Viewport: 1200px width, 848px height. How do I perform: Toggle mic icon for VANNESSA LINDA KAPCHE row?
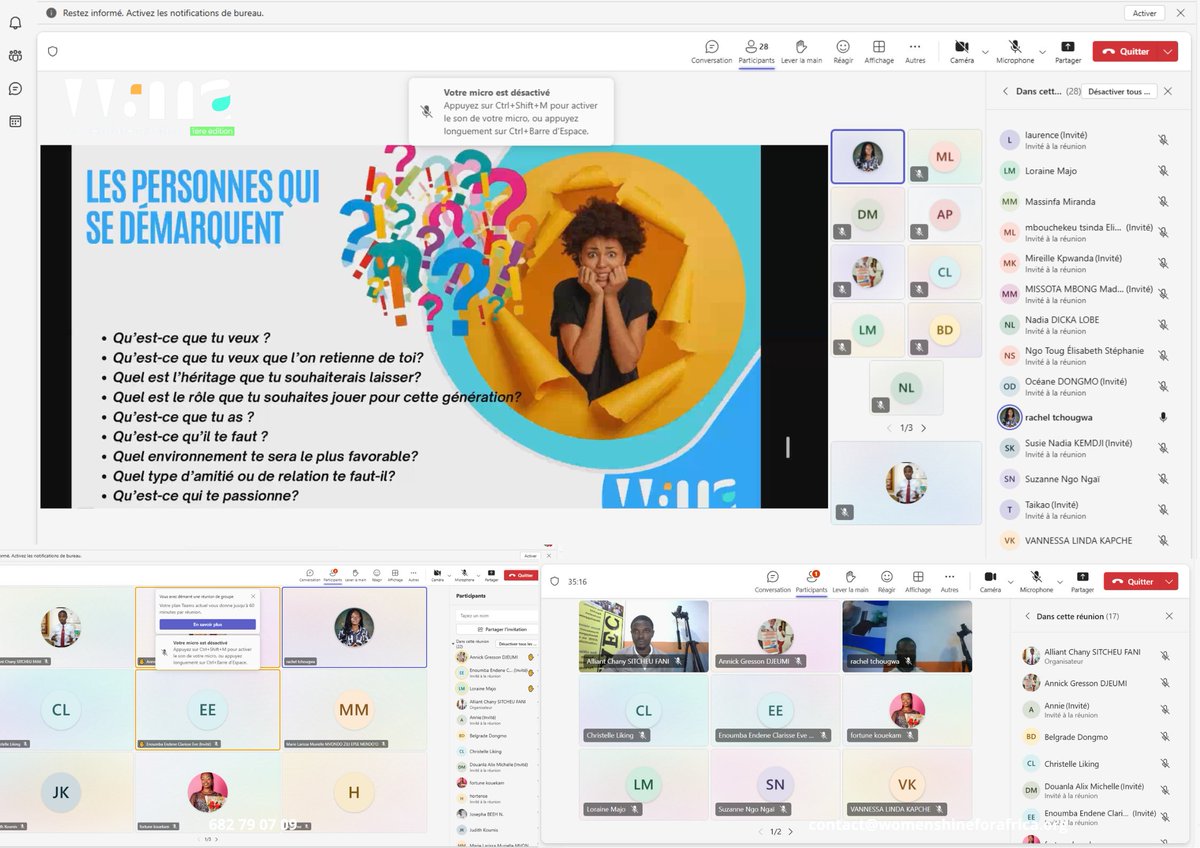[1163, 540]
